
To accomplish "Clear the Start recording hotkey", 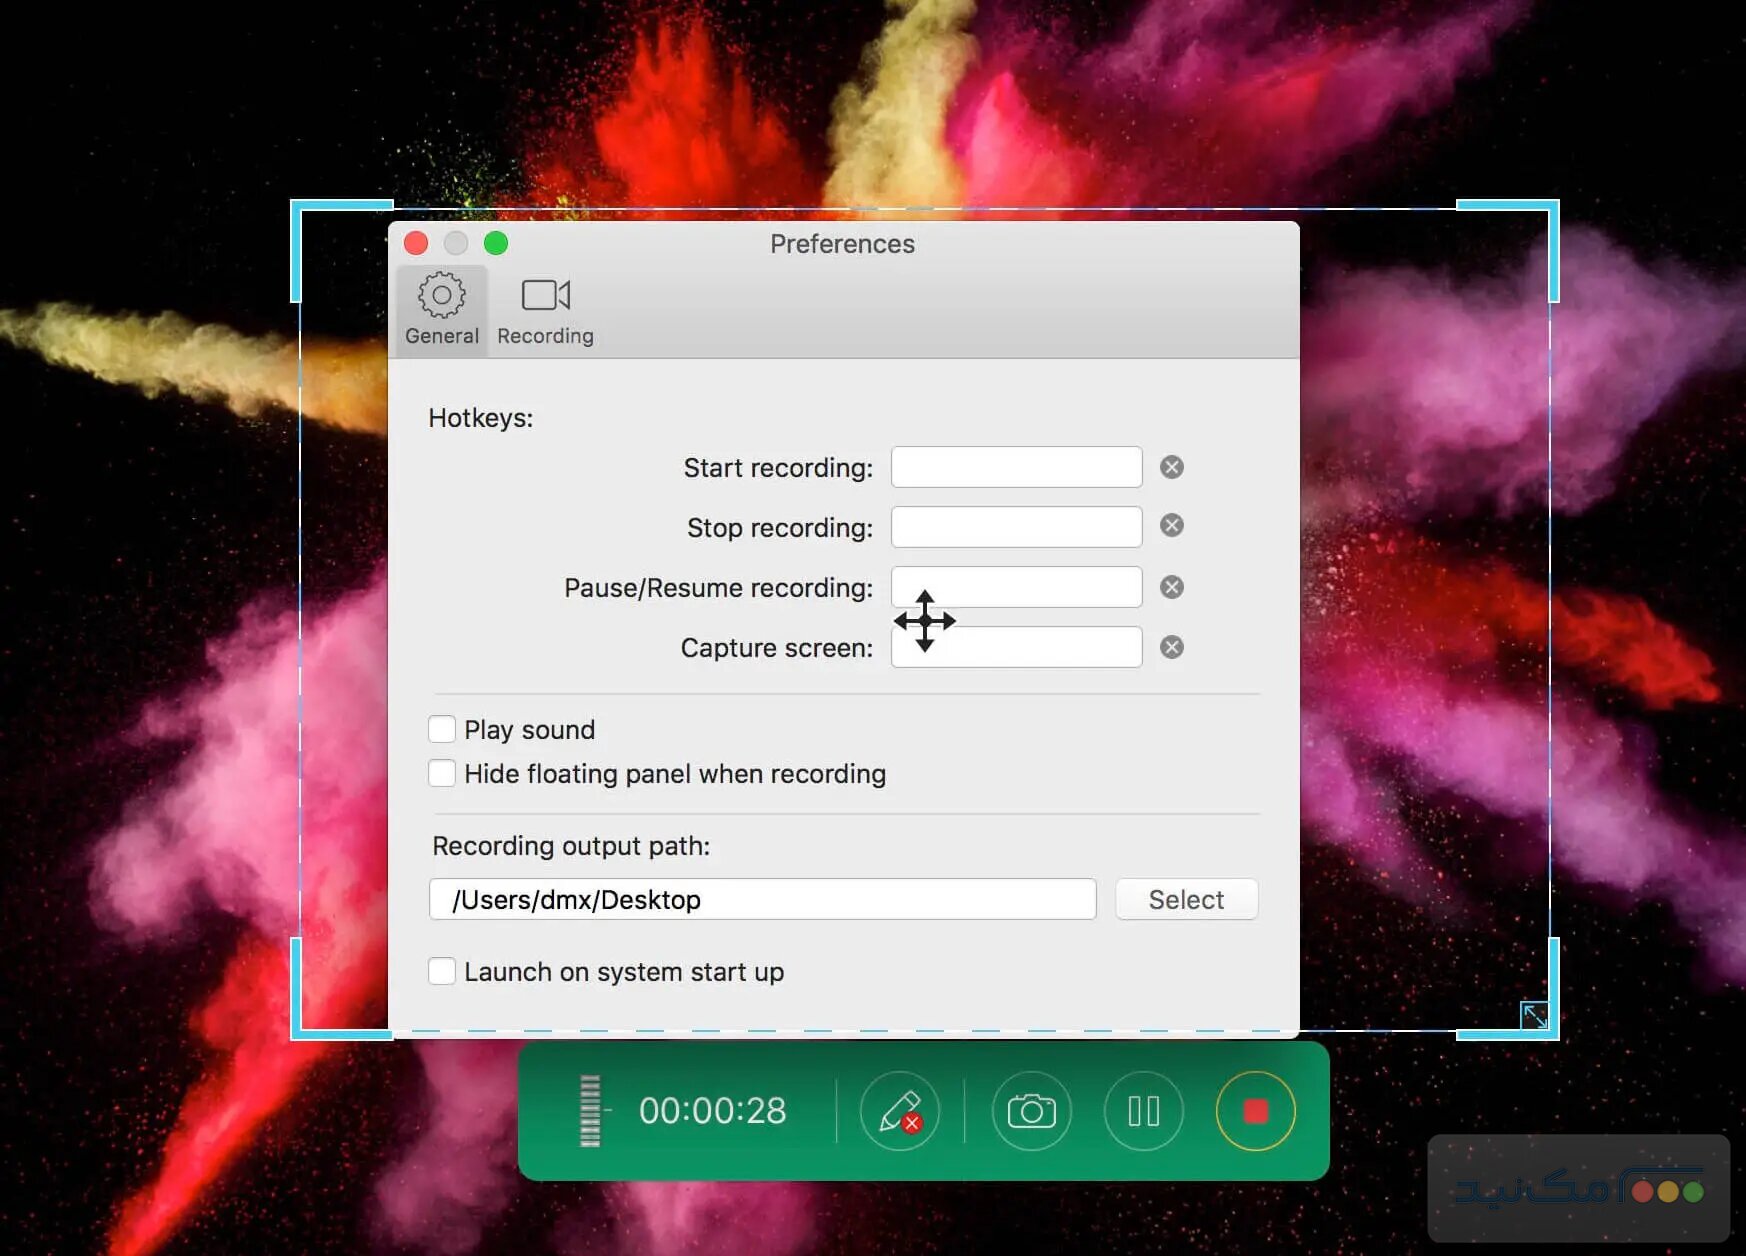I will (x=1170, y=466).
